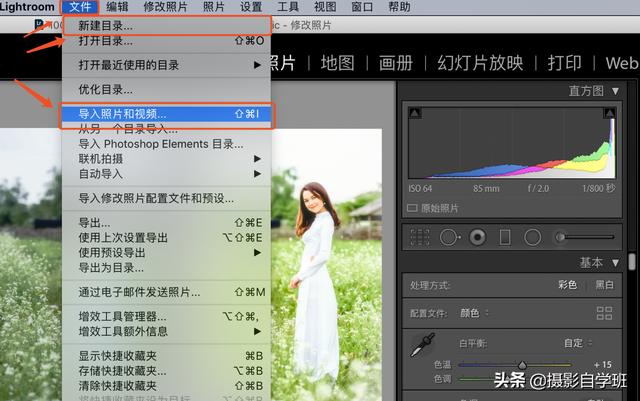Click the 色温 value +15 field

click(603, 365)
